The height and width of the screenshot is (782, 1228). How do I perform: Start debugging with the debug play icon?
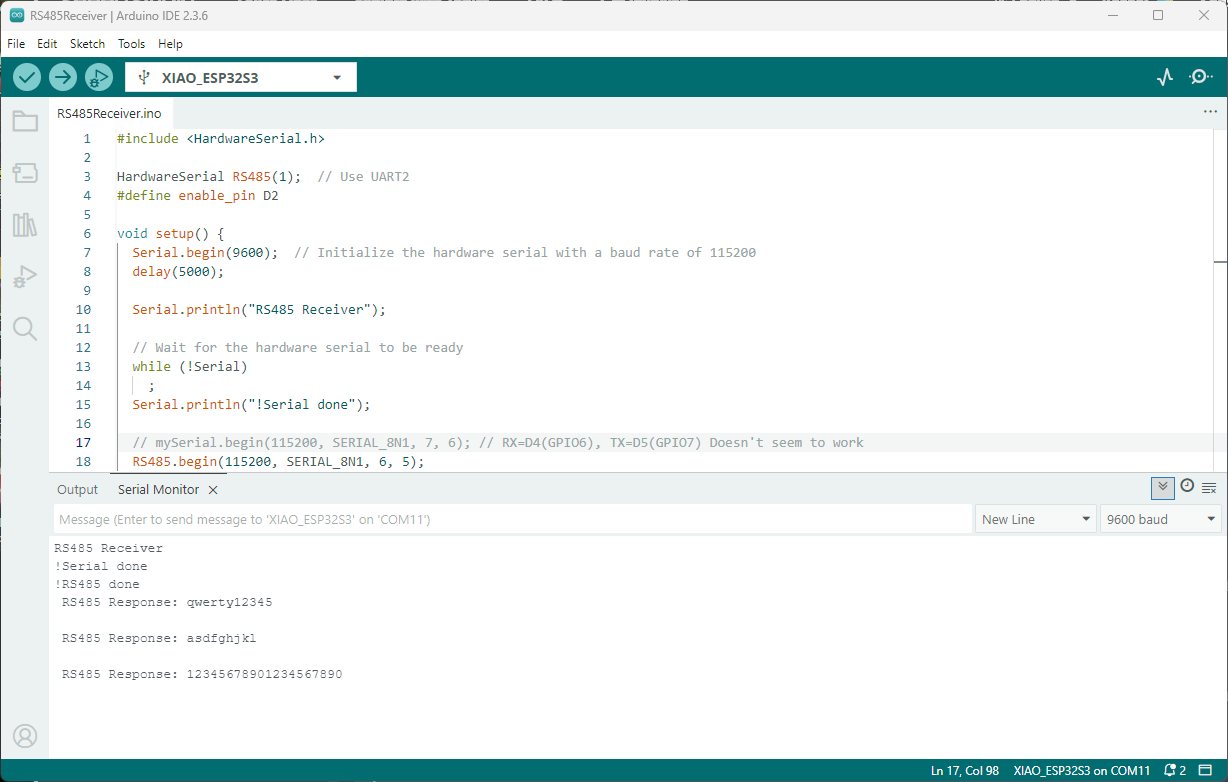point(99,77)
